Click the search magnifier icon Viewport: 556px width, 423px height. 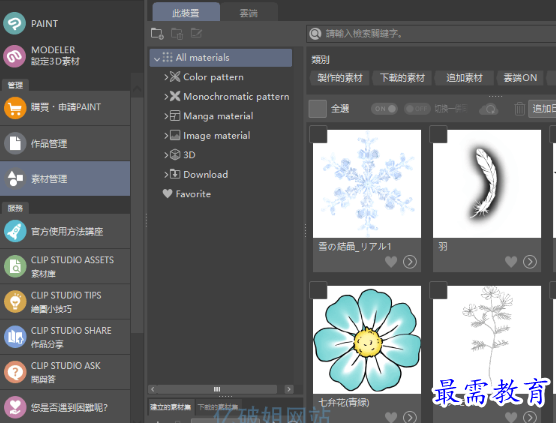pos(315,34)
